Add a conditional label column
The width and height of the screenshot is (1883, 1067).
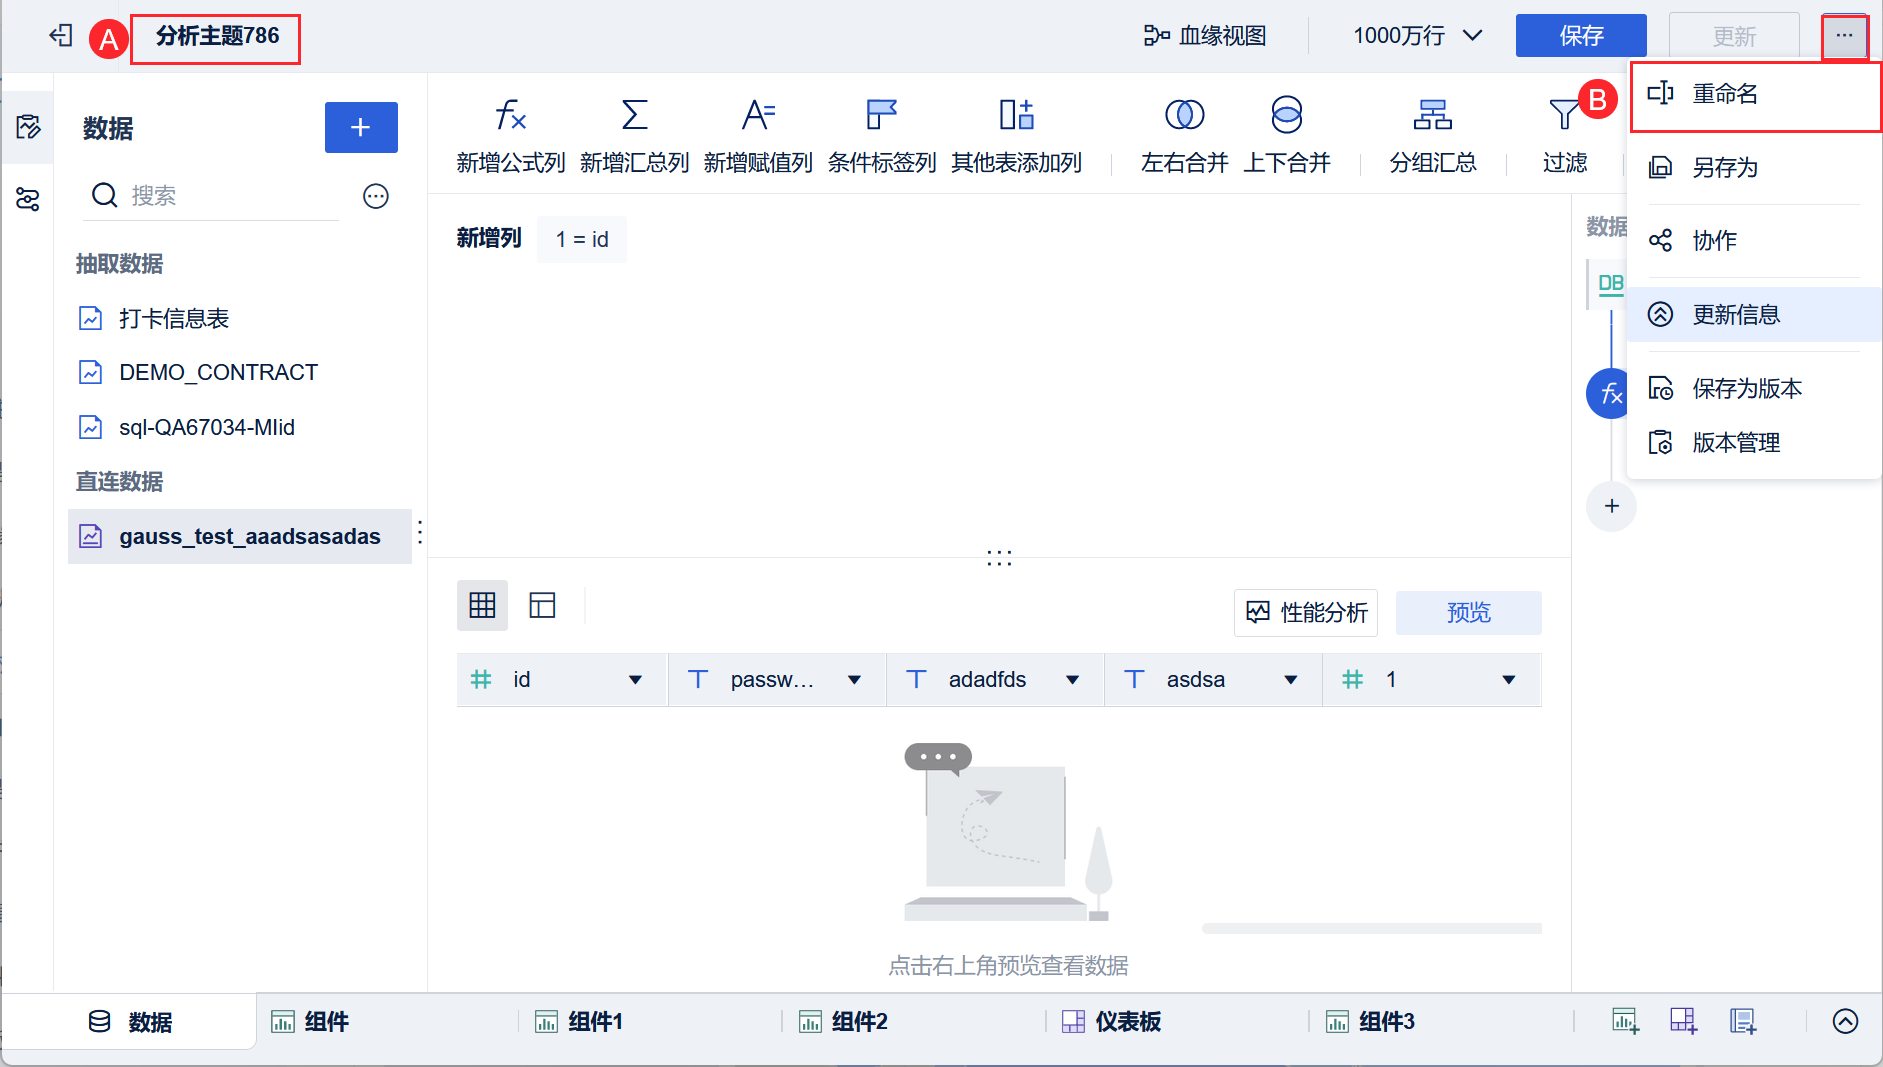[882, 136]
